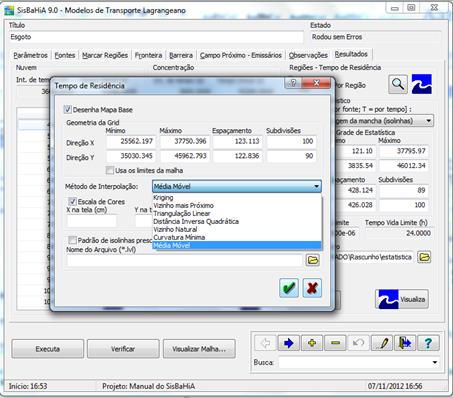Click the Verificar button

click(x=123, y=349)
